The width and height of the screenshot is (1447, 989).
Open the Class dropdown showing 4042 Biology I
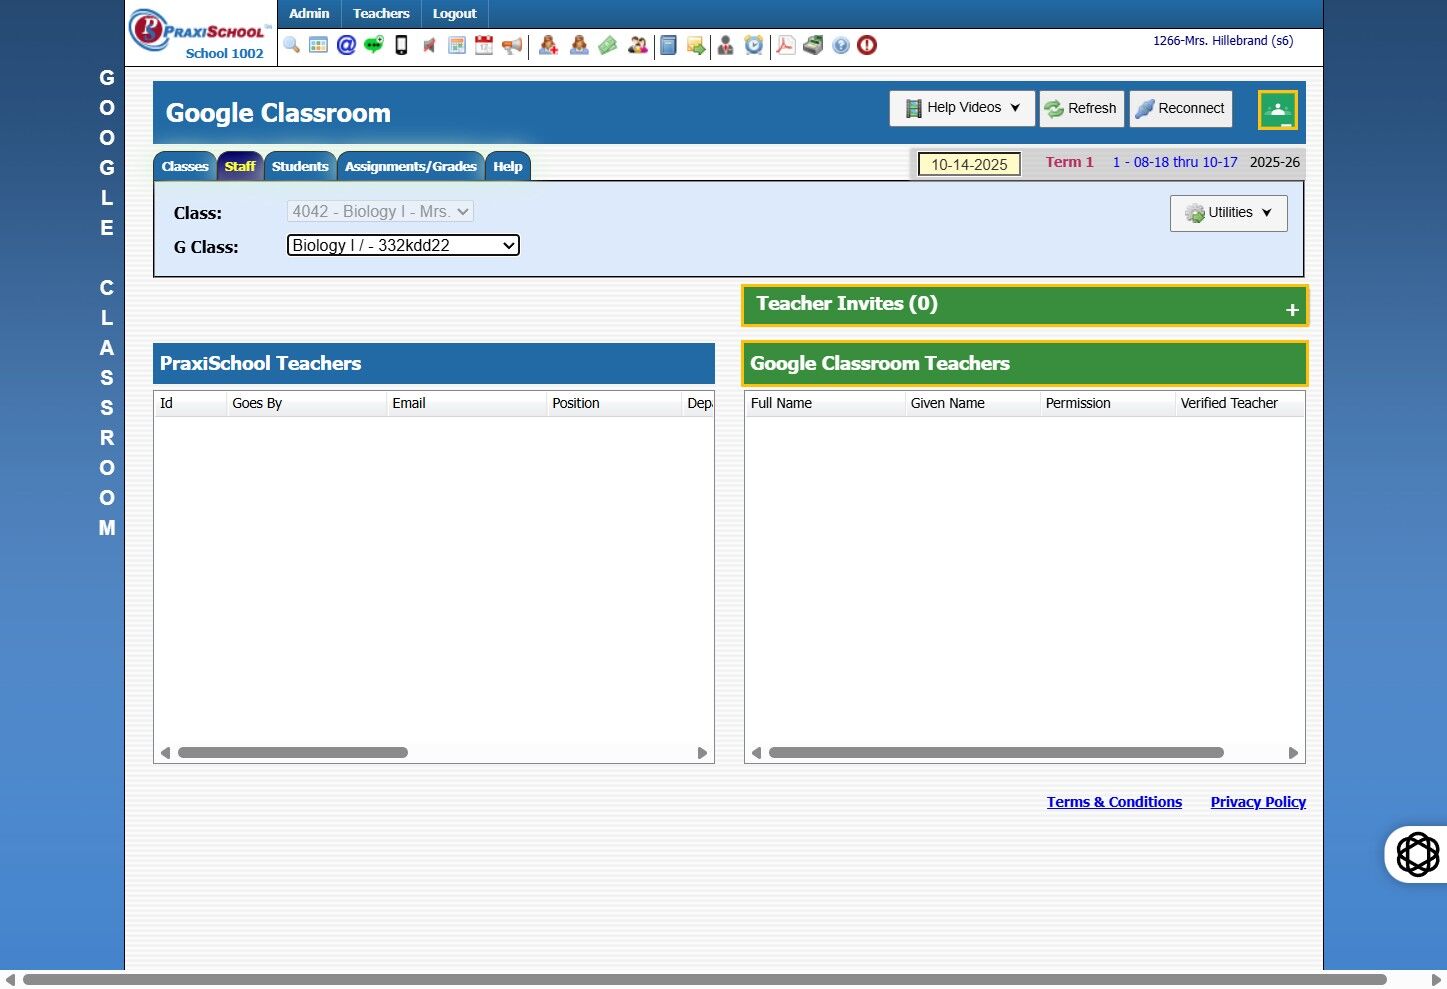coord(380,212)
